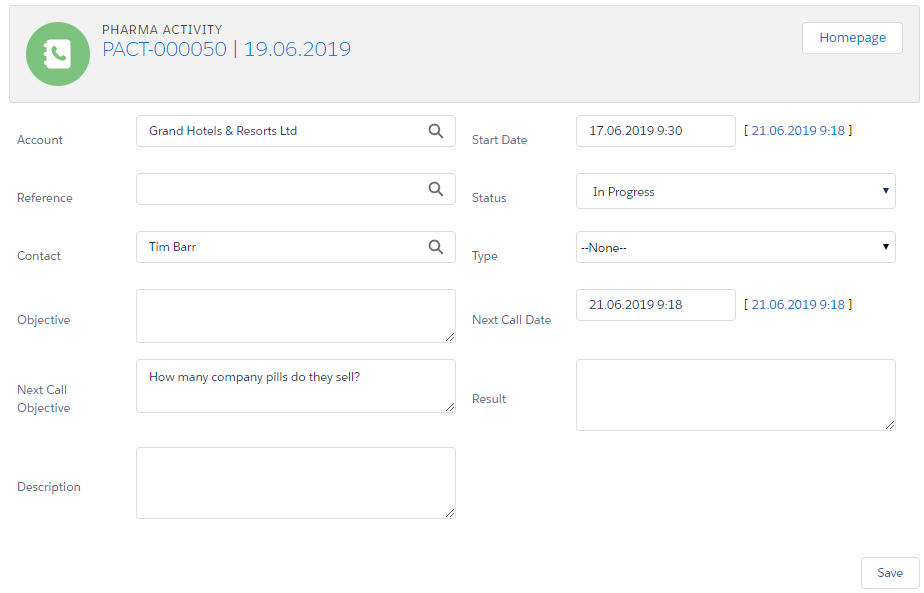
Task: Click the Account field search magnifier icon
Action: point(435,131)
